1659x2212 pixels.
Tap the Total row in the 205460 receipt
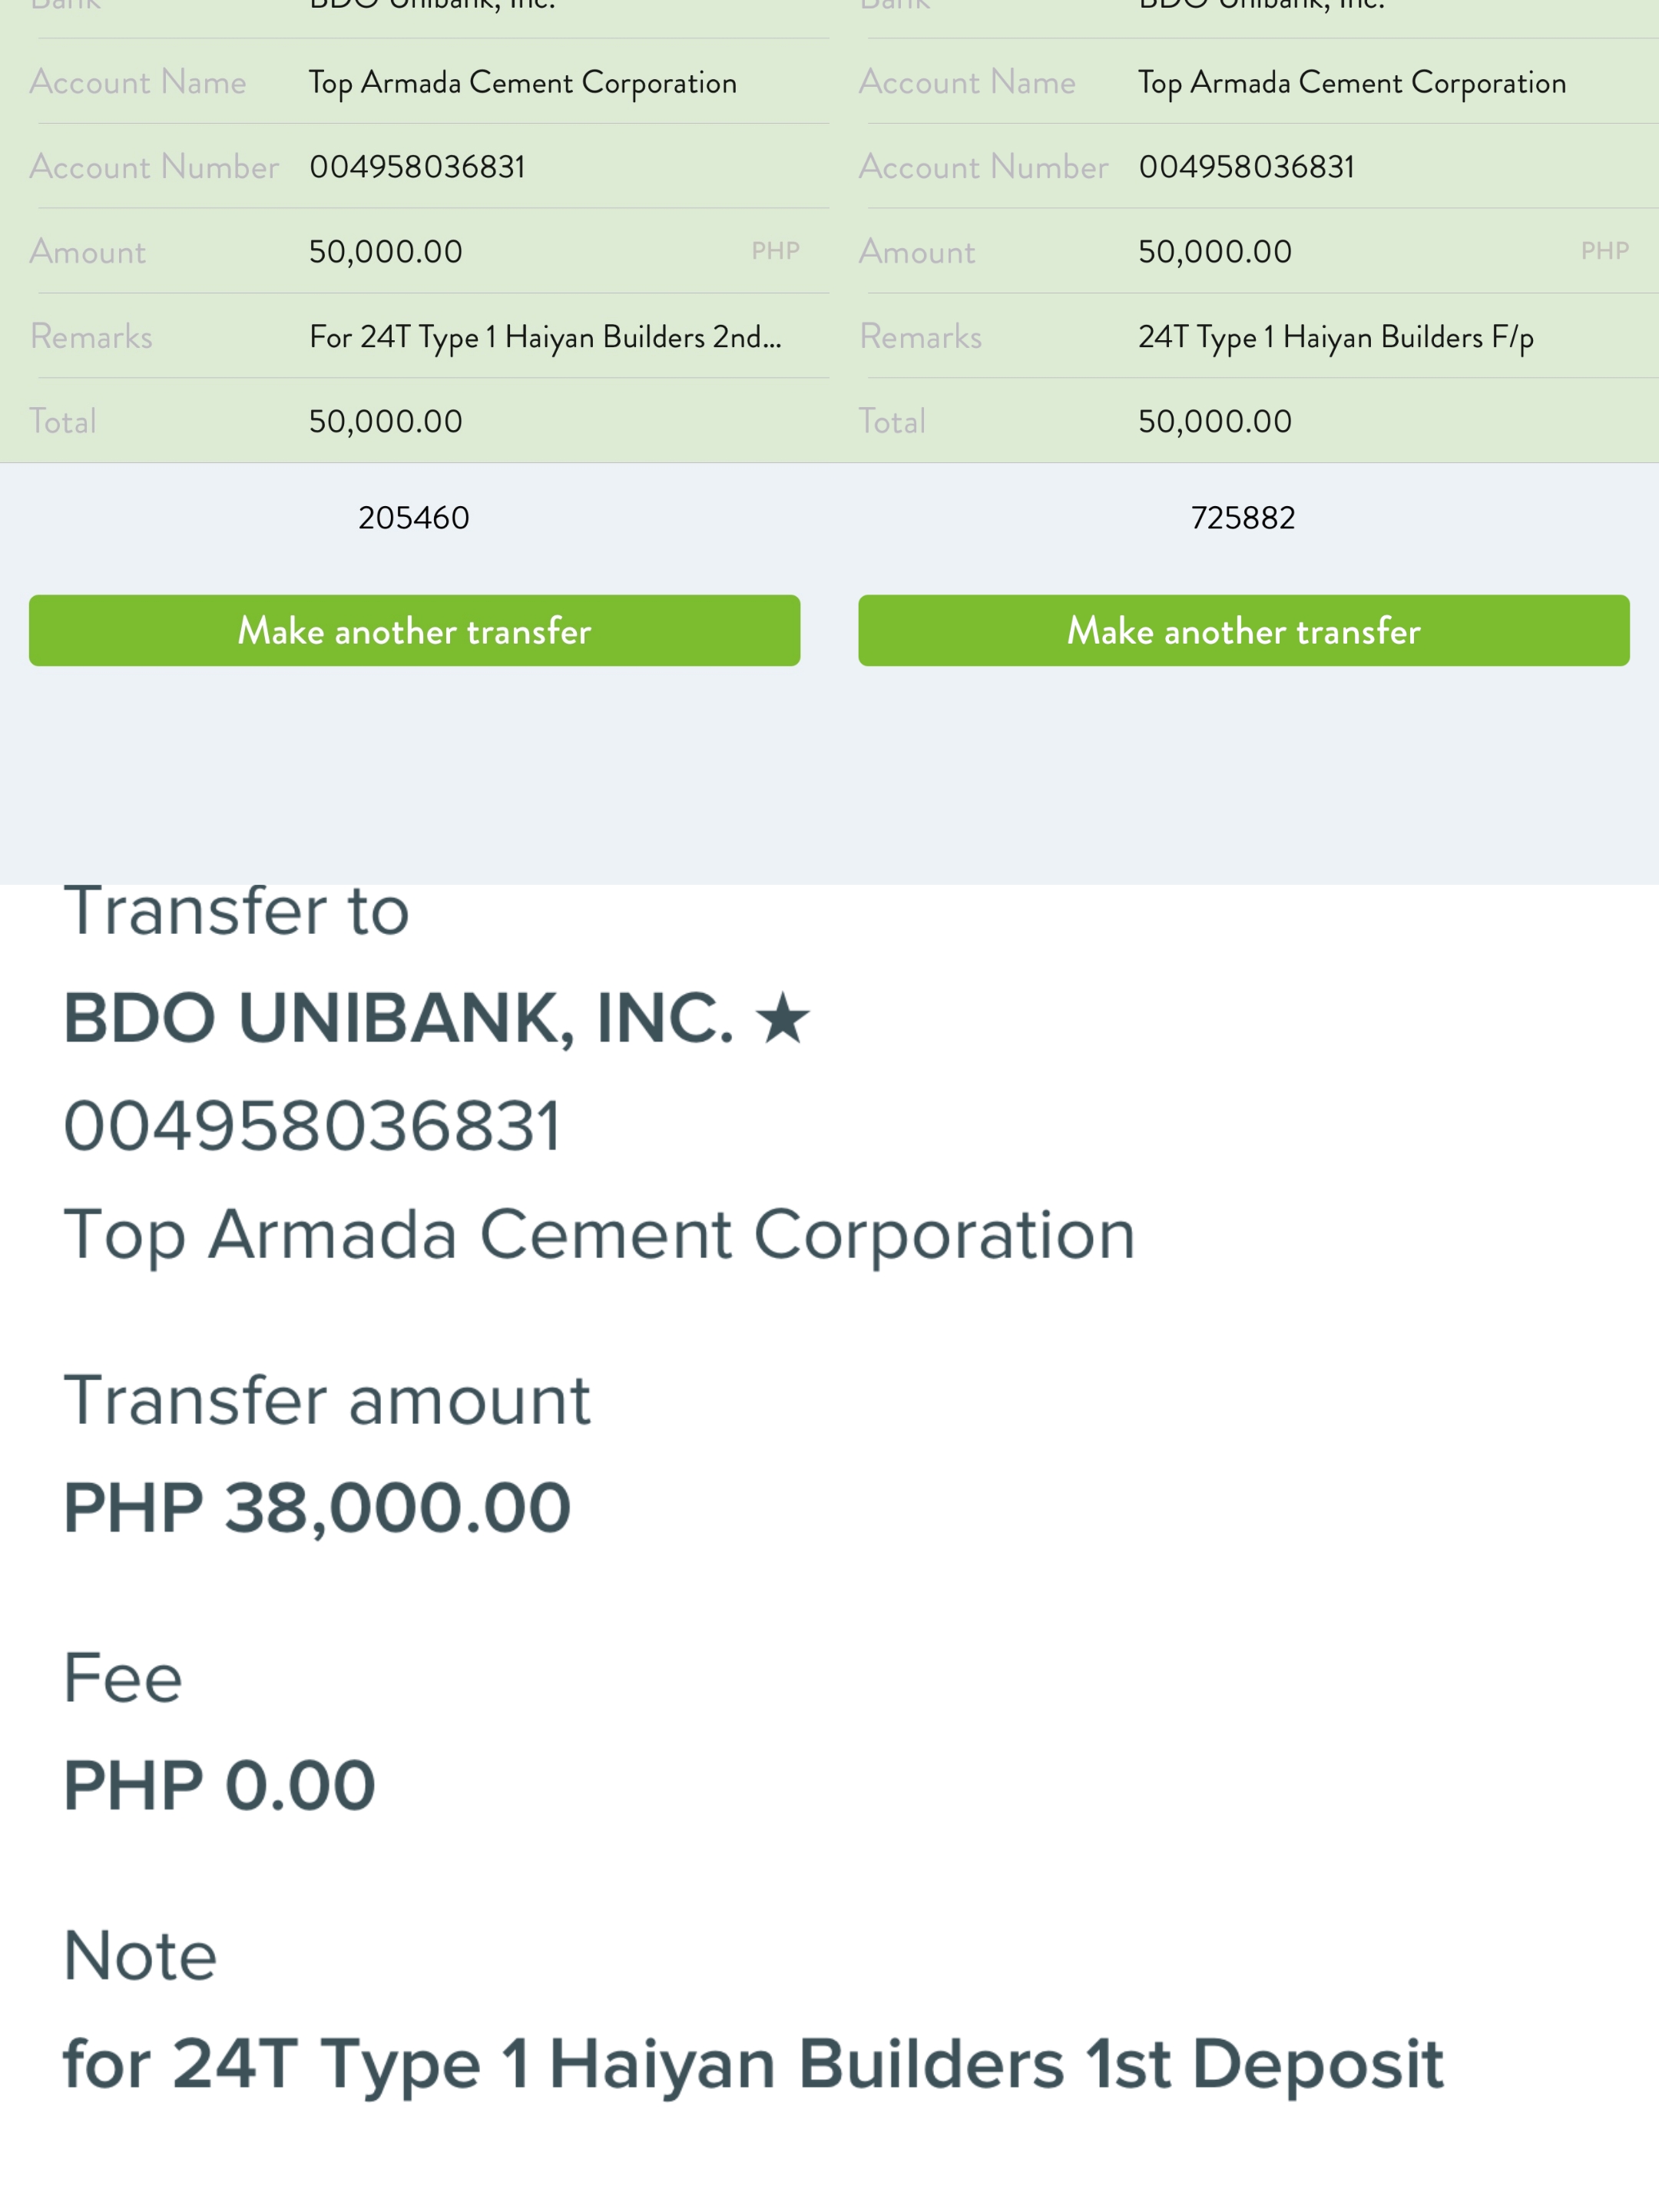[385, 421]
